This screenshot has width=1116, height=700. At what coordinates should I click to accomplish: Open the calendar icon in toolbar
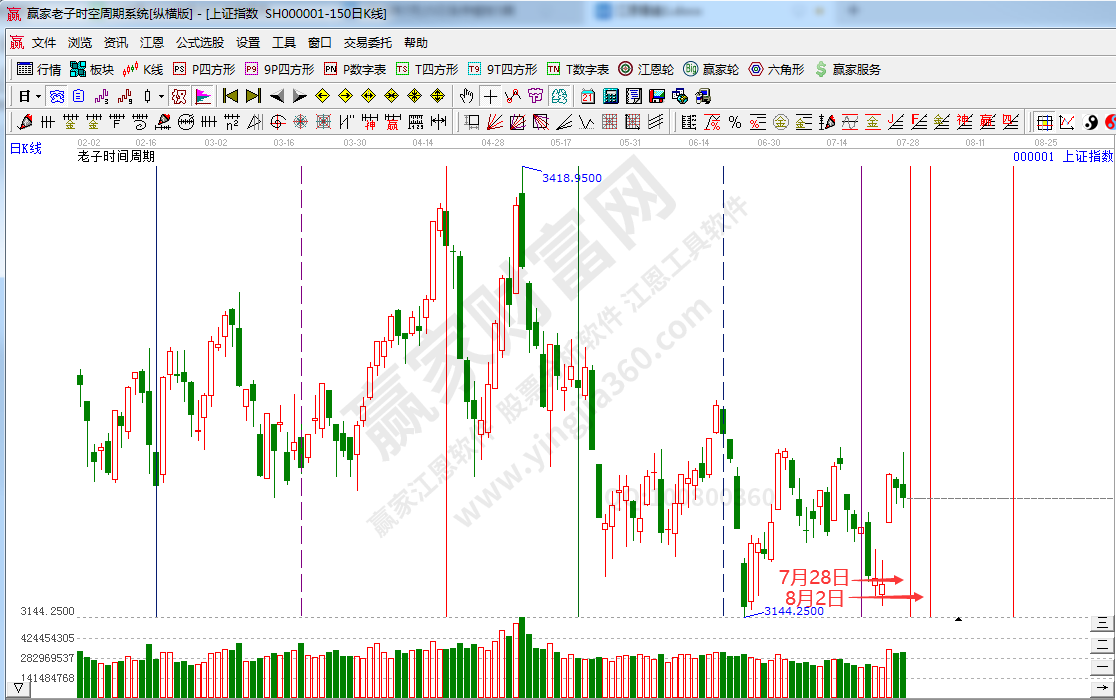[x=587, y=96]
